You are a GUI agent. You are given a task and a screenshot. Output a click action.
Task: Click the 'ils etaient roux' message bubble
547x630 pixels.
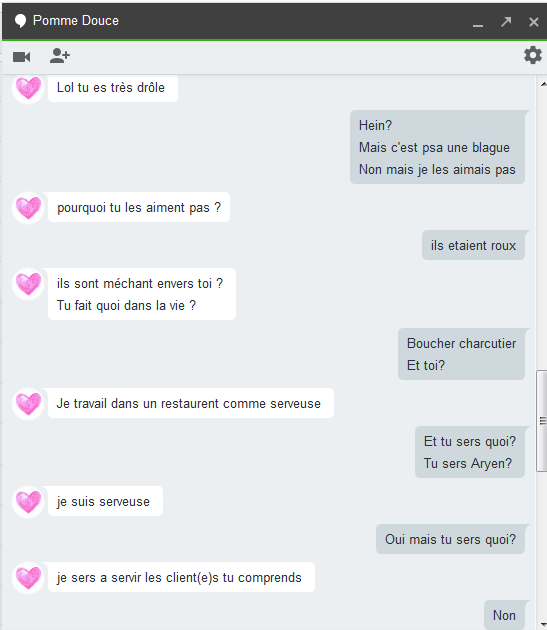tap(473, 245)
